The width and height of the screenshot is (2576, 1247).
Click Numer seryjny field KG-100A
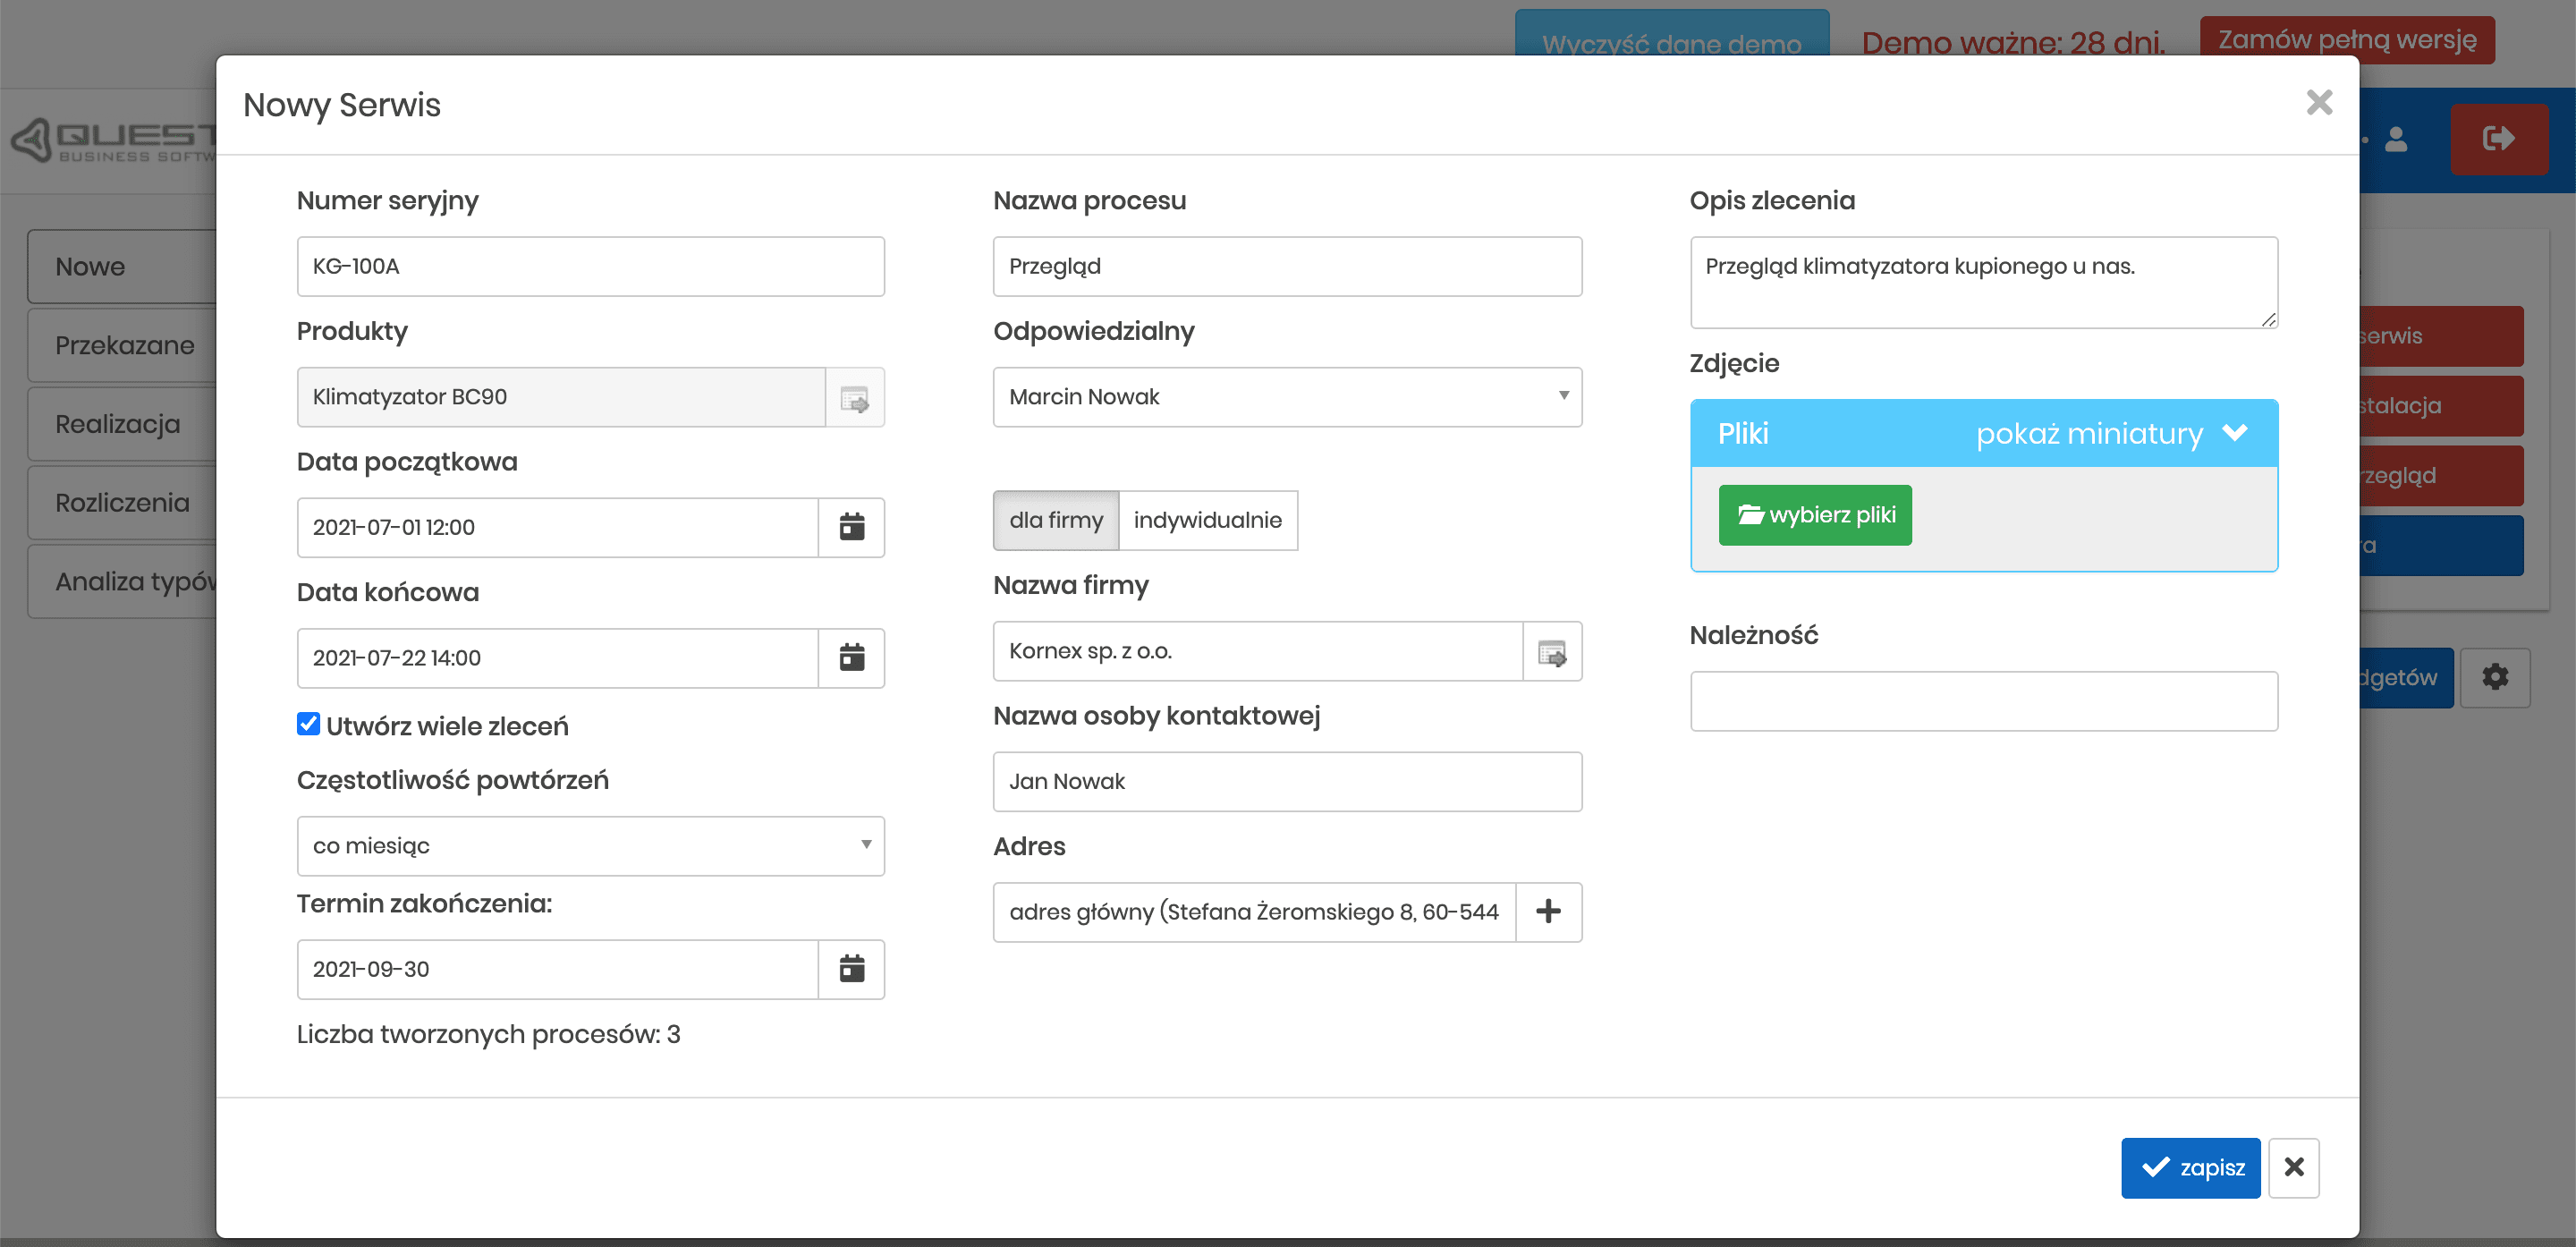590,266
